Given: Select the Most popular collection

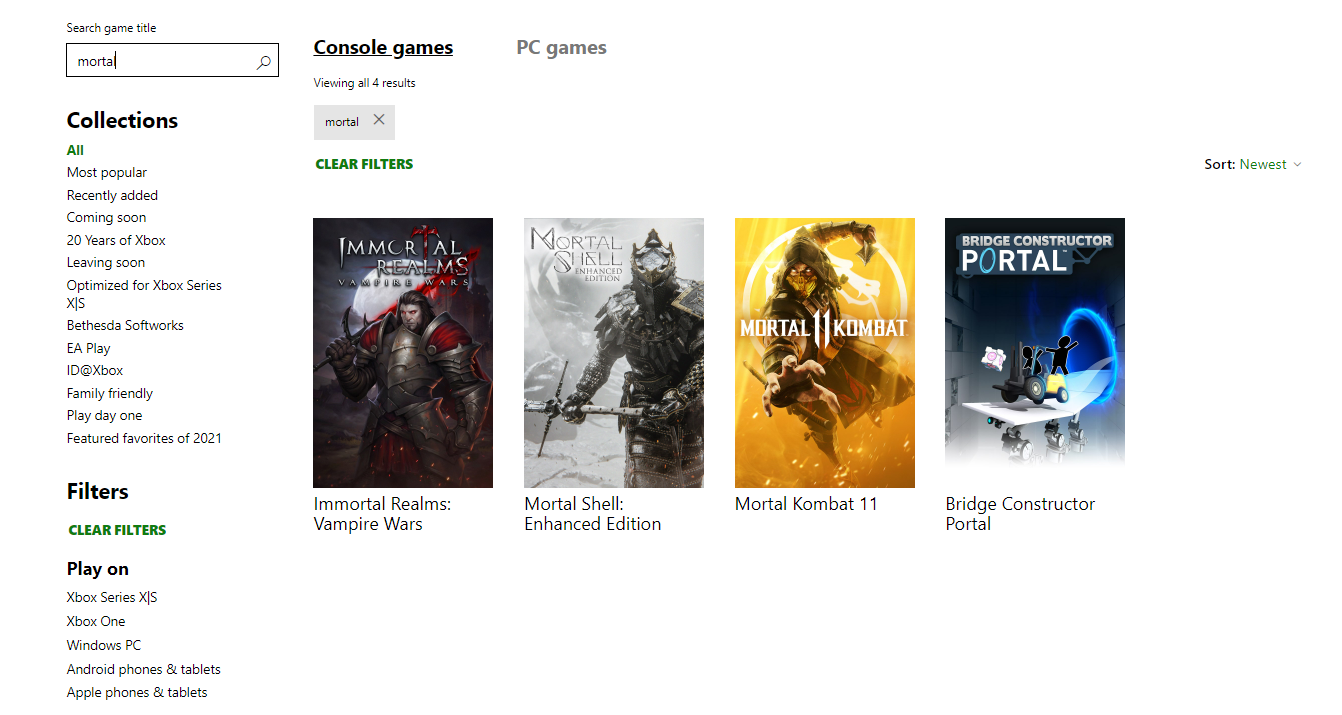Looking at the screenshot, I should (x=107, y=173).
